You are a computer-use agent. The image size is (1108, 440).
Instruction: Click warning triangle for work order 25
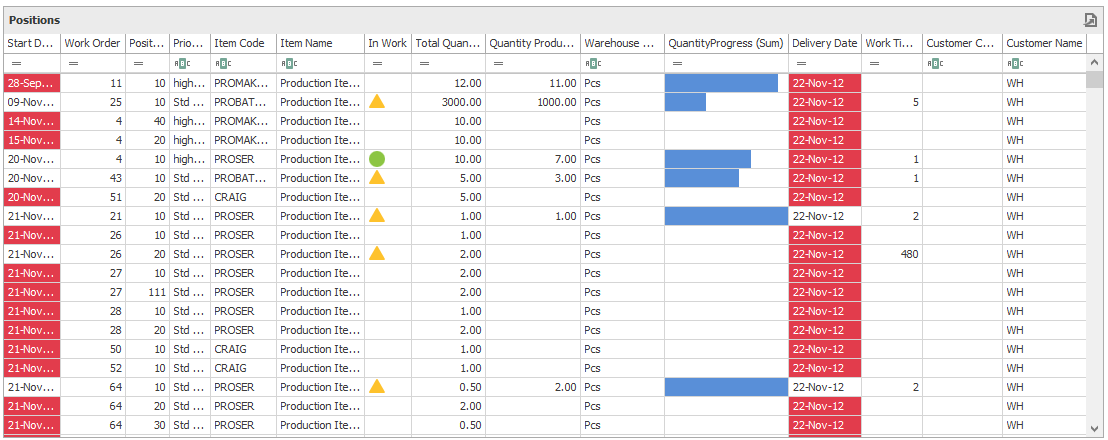point(377,102)
